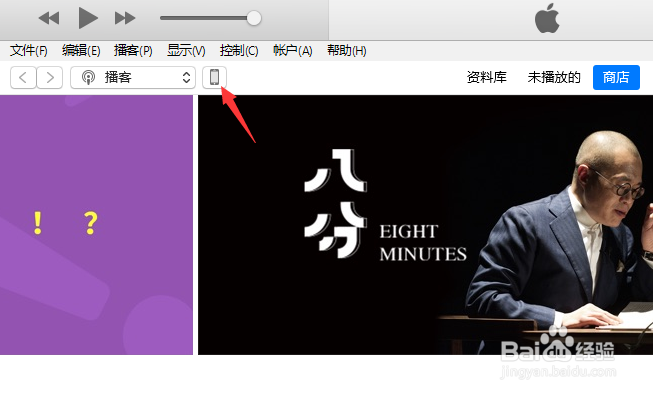Open the 控制(C) menu
This screenshot has width=653, height=395.
239,51
